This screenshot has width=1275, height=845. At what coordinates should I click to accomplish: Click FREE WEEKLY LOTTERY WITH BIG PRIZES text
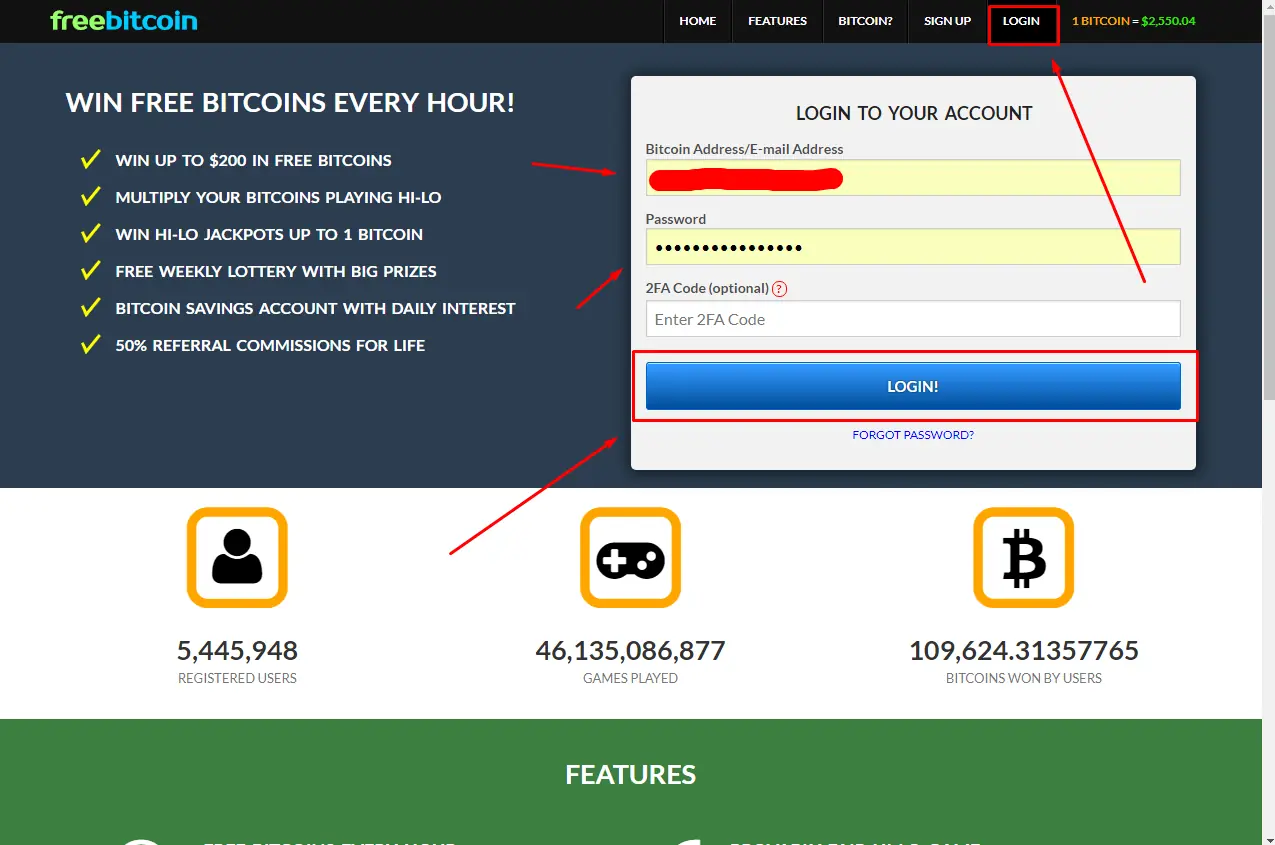(x=276, y=271)
